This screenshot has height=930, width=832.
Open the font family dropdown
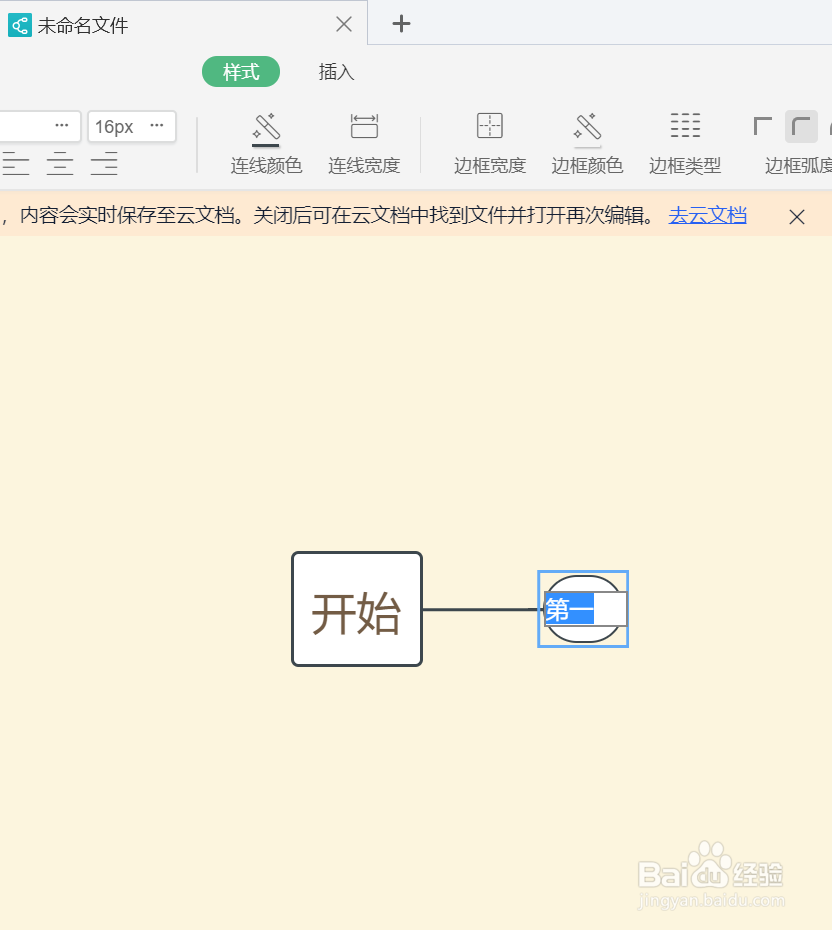pos(39,126)
